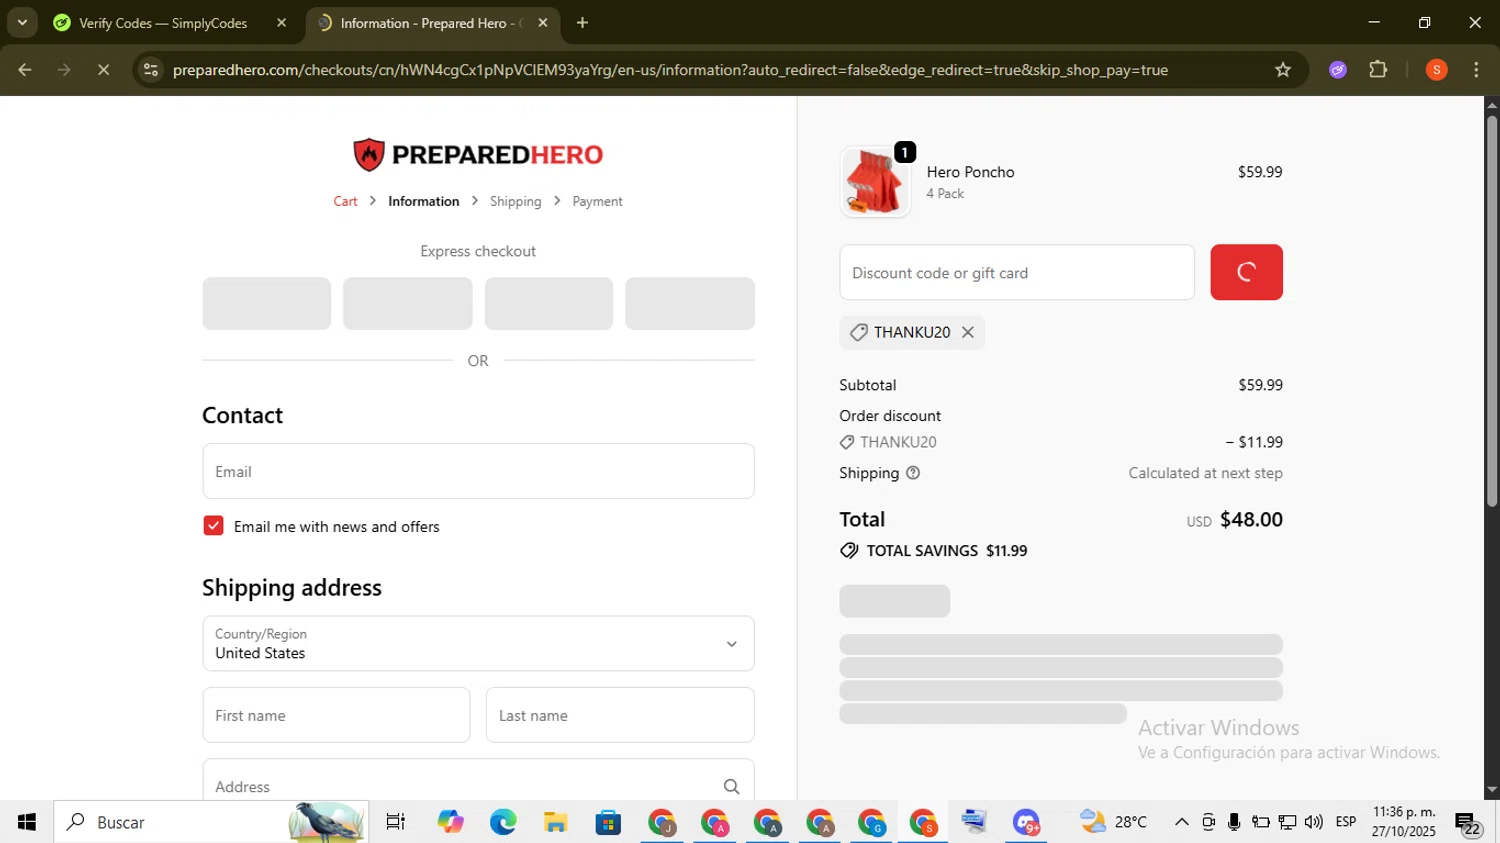Click the network icon in system tray
The image size is (1500, 843).
pyautogui.click(x=1287, y=822)
